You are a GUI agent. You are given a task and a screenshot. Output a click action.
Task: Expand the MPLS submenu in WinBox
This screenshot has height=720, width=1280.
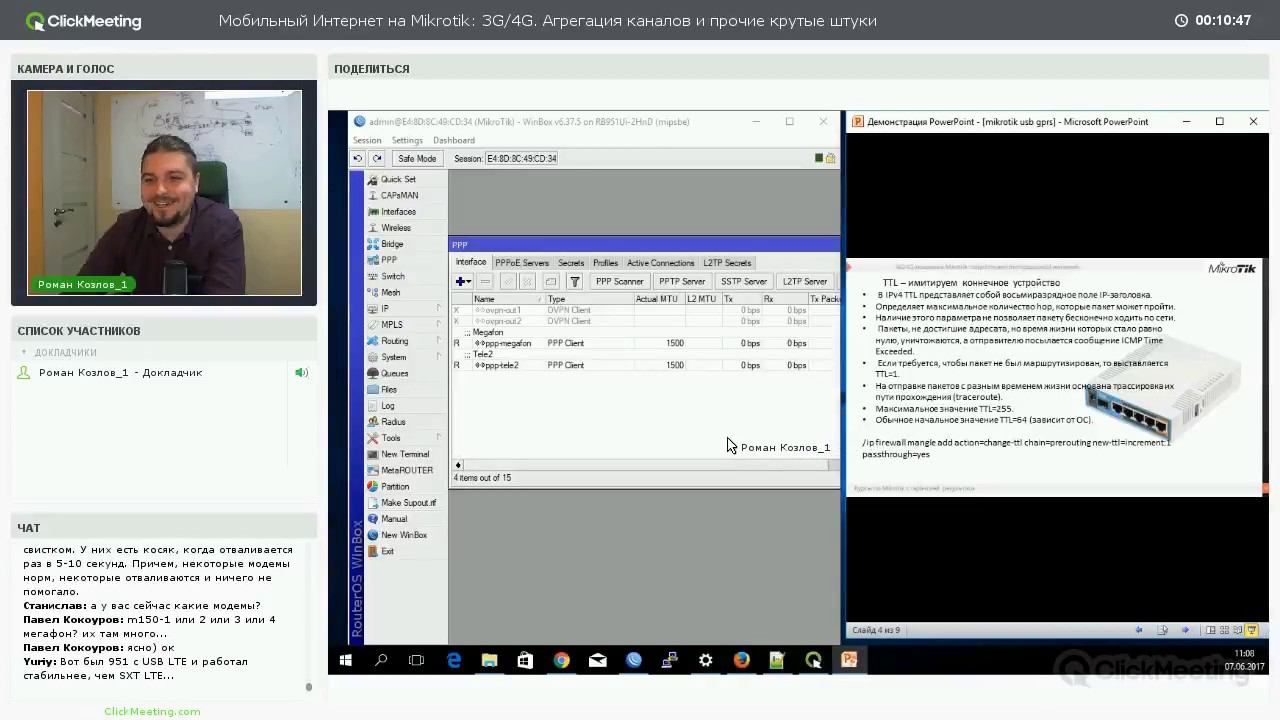click(x=438, y=325)
